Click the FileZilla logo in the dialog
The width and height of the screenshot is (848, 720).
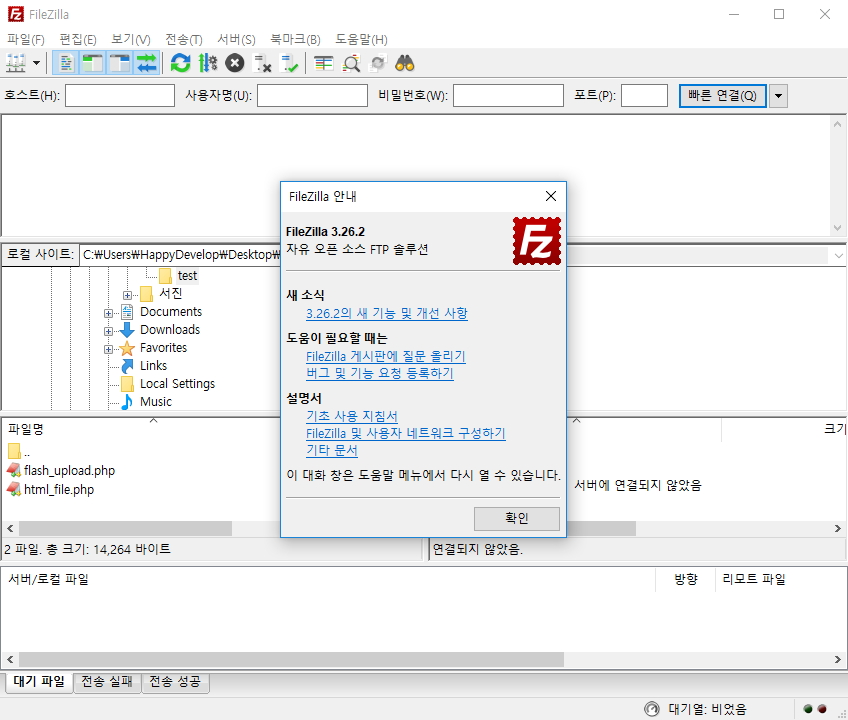pos(536,241)
